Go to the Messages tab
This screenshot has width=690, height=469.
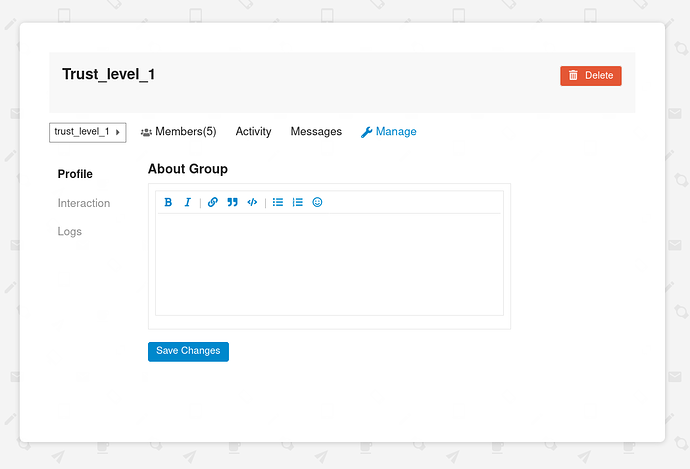(316, 132)
